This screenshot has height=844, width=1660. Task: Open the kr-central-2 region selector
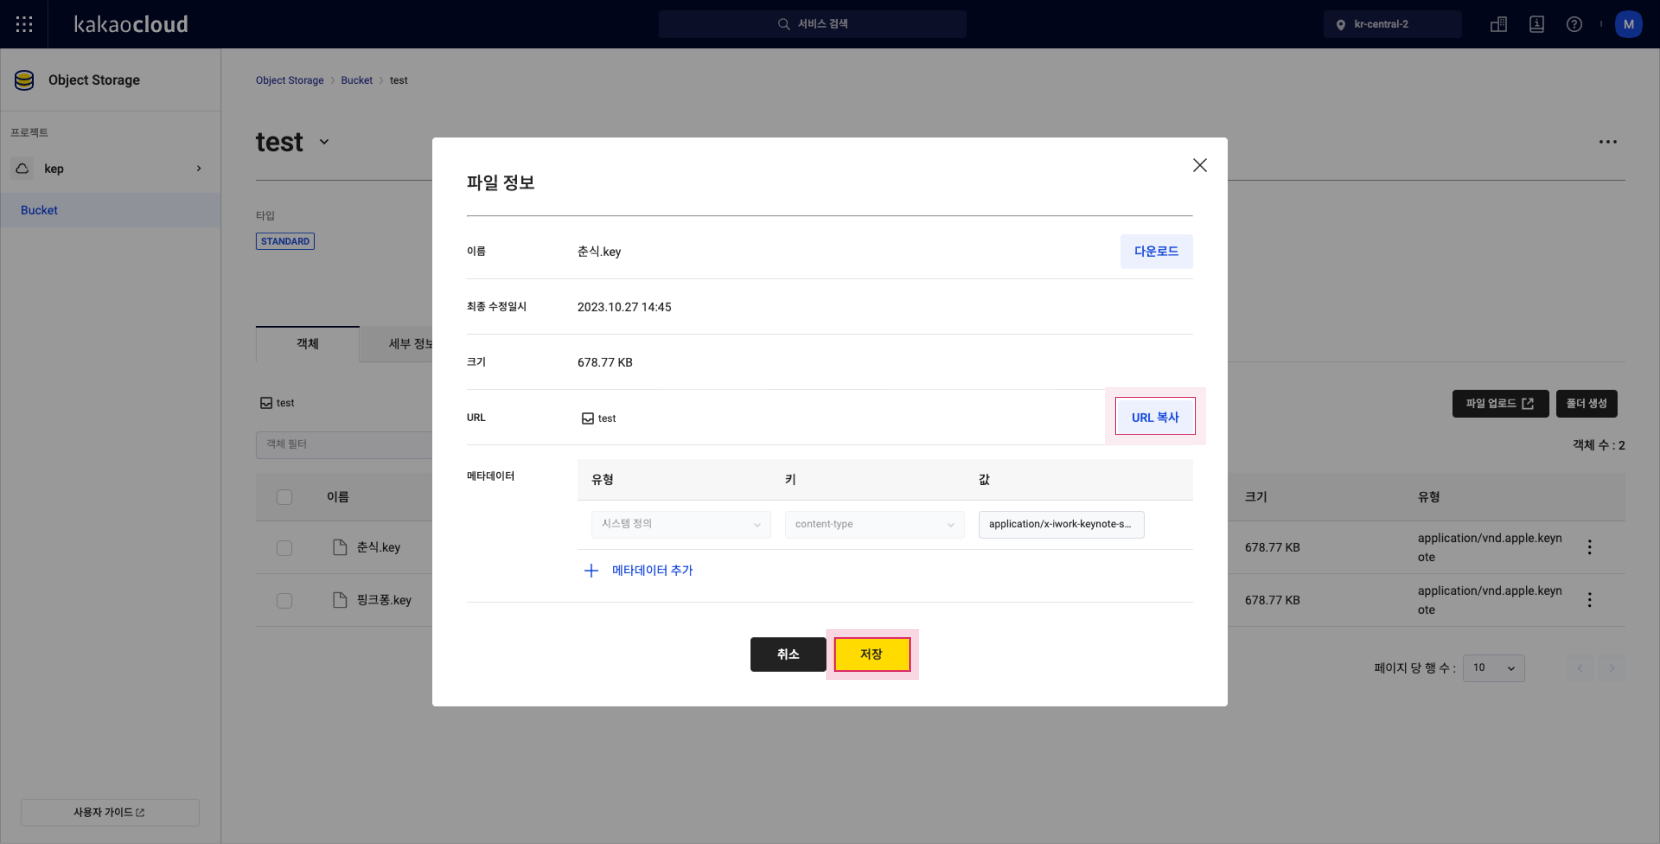pos(1393,24)
